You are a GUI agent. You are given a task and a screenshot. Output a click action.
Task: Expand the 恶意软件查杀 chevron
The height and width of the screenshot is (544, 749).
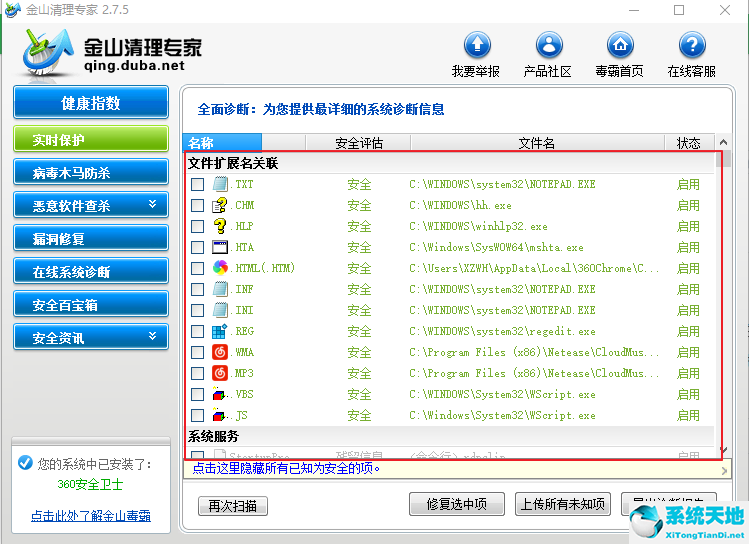[x=152, y=204]
